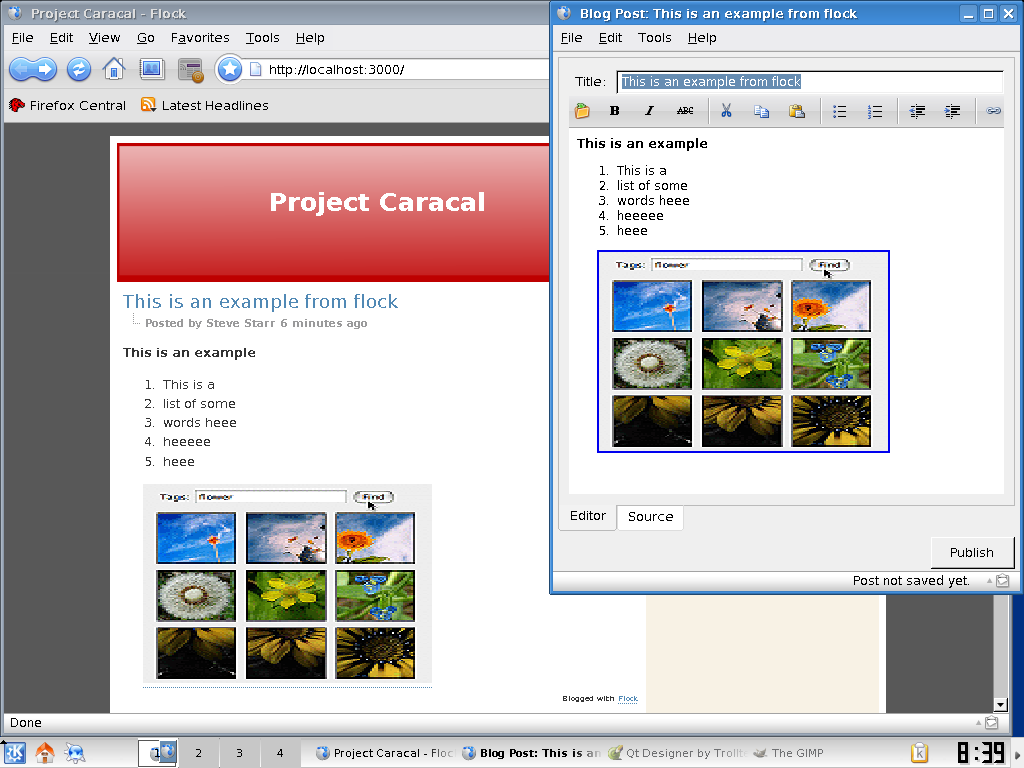
Task: Open The GIMP from the taskbar
Action: 788,753
